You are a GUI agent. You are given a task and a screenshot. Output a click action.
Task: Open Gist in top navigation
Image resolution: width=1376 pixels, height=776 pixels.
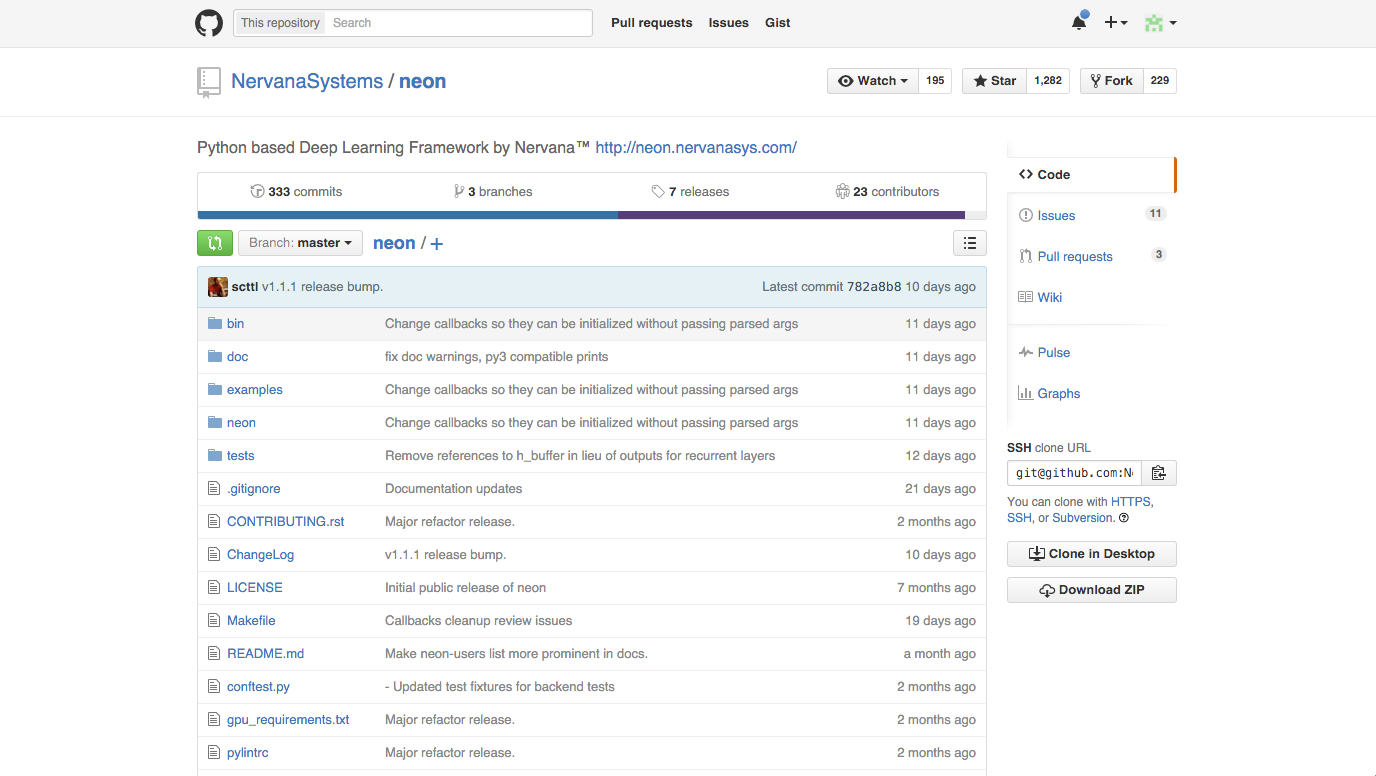[778, 23]
